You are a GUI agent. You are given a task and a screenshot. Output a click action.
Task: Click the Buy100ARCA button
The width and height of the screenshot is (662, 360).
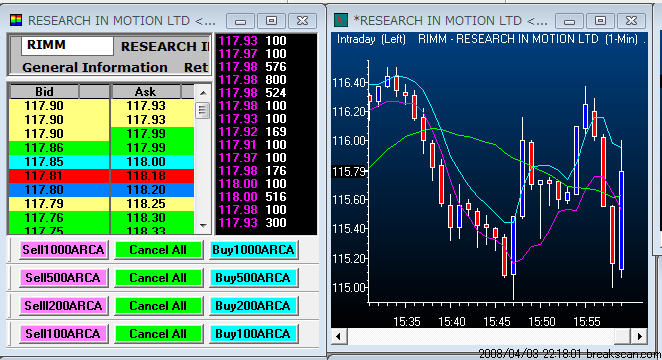click(253, 334)
